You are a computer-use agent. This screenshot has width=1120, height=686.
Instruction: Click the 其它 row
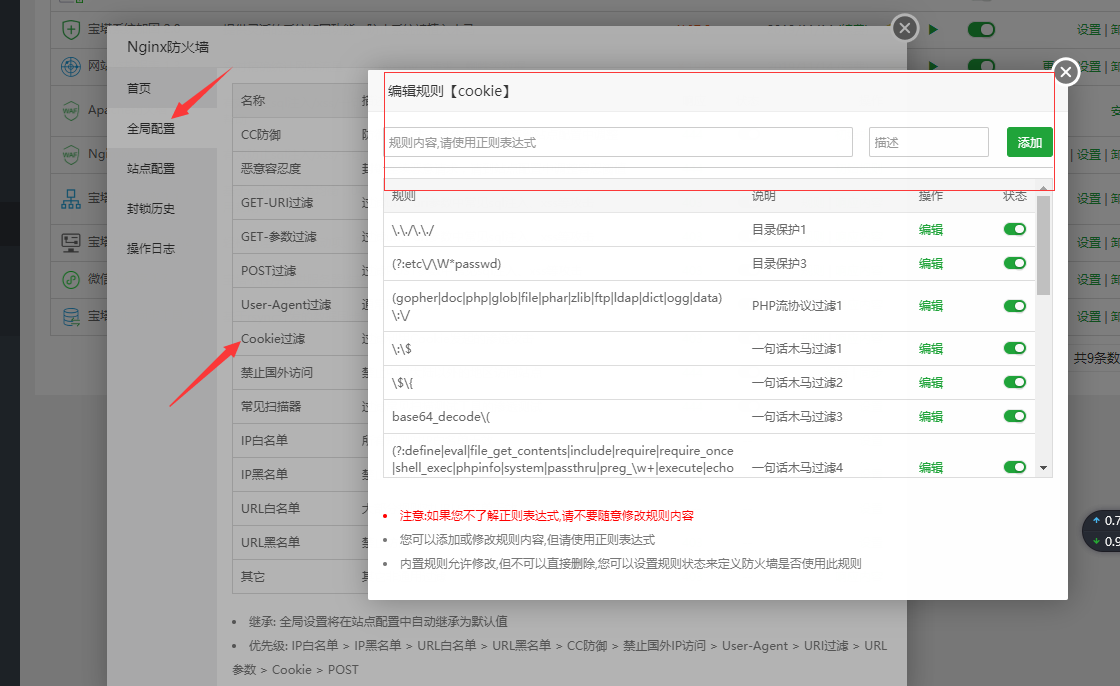[x=300, y=576]
